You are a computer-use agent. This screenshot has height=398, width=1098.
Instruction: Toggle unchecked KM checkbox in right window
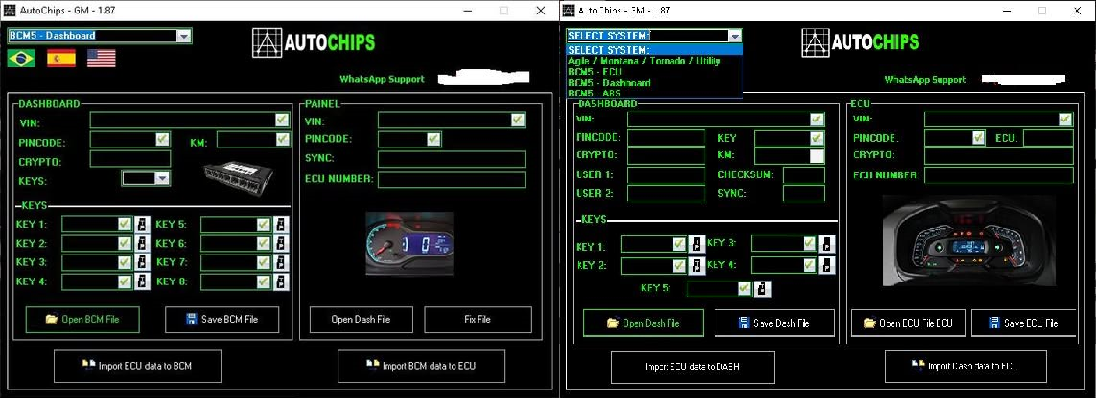(816, 156)
